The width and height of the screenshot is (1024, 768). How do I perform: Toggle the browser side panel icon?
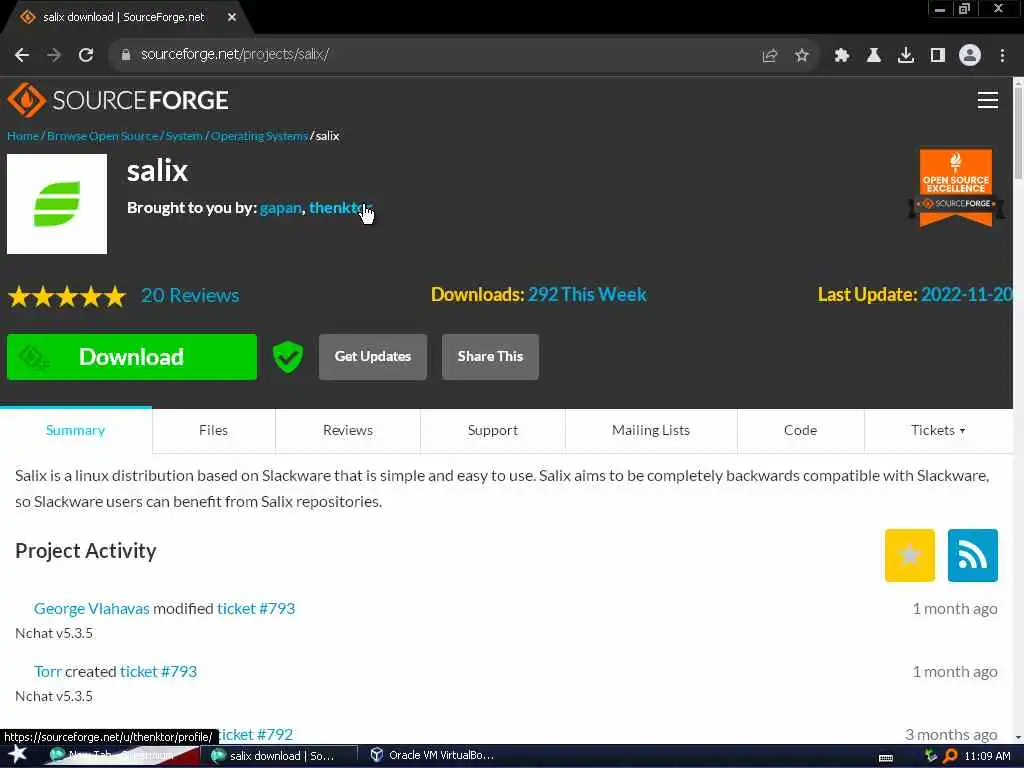[938, 56]
